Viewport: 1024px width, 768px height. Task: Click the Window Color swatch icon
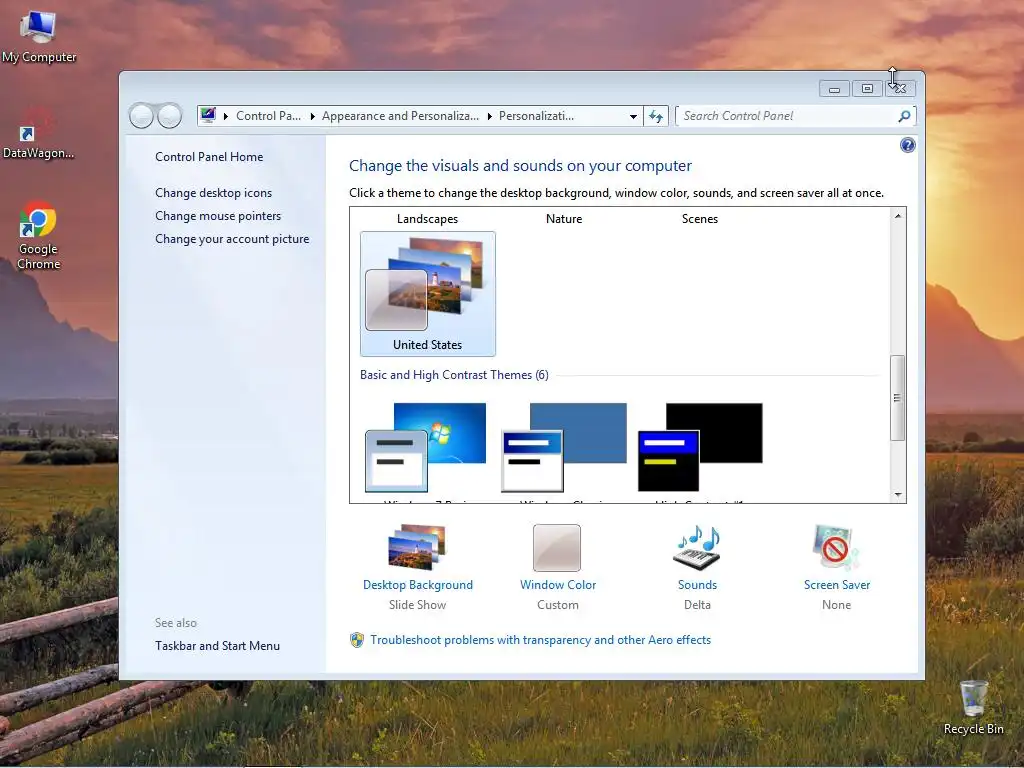(x=557, y=547)
